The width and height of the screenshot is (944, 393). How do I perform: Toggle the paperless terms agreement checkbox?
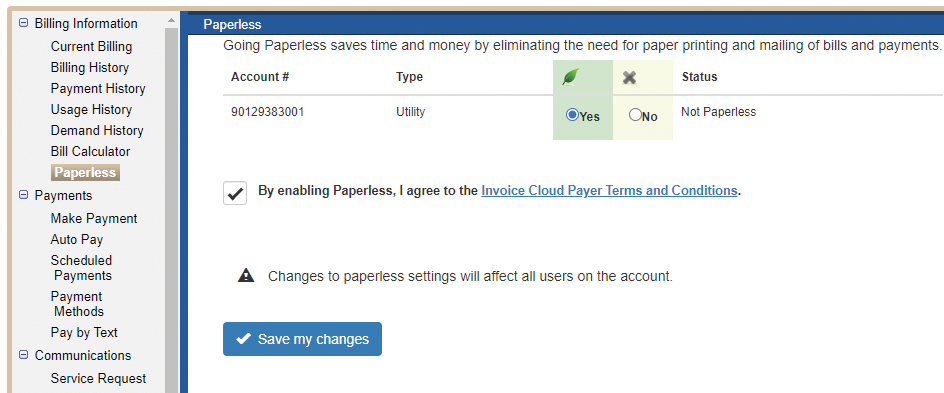click(235, 193)
